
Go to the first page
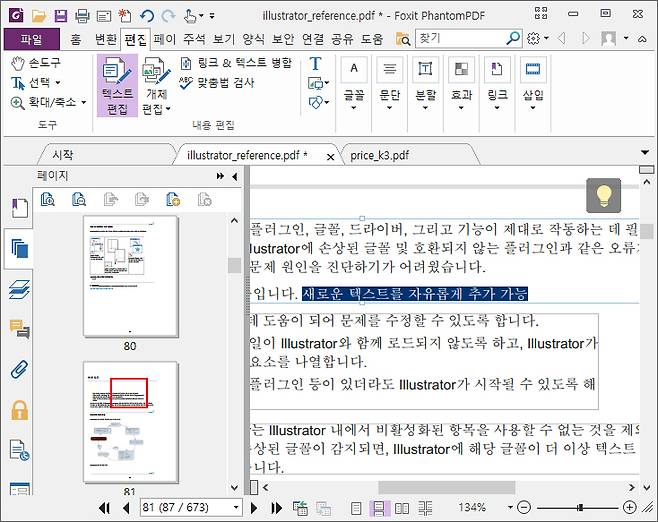pyautogui.click(x=104, y=508)
